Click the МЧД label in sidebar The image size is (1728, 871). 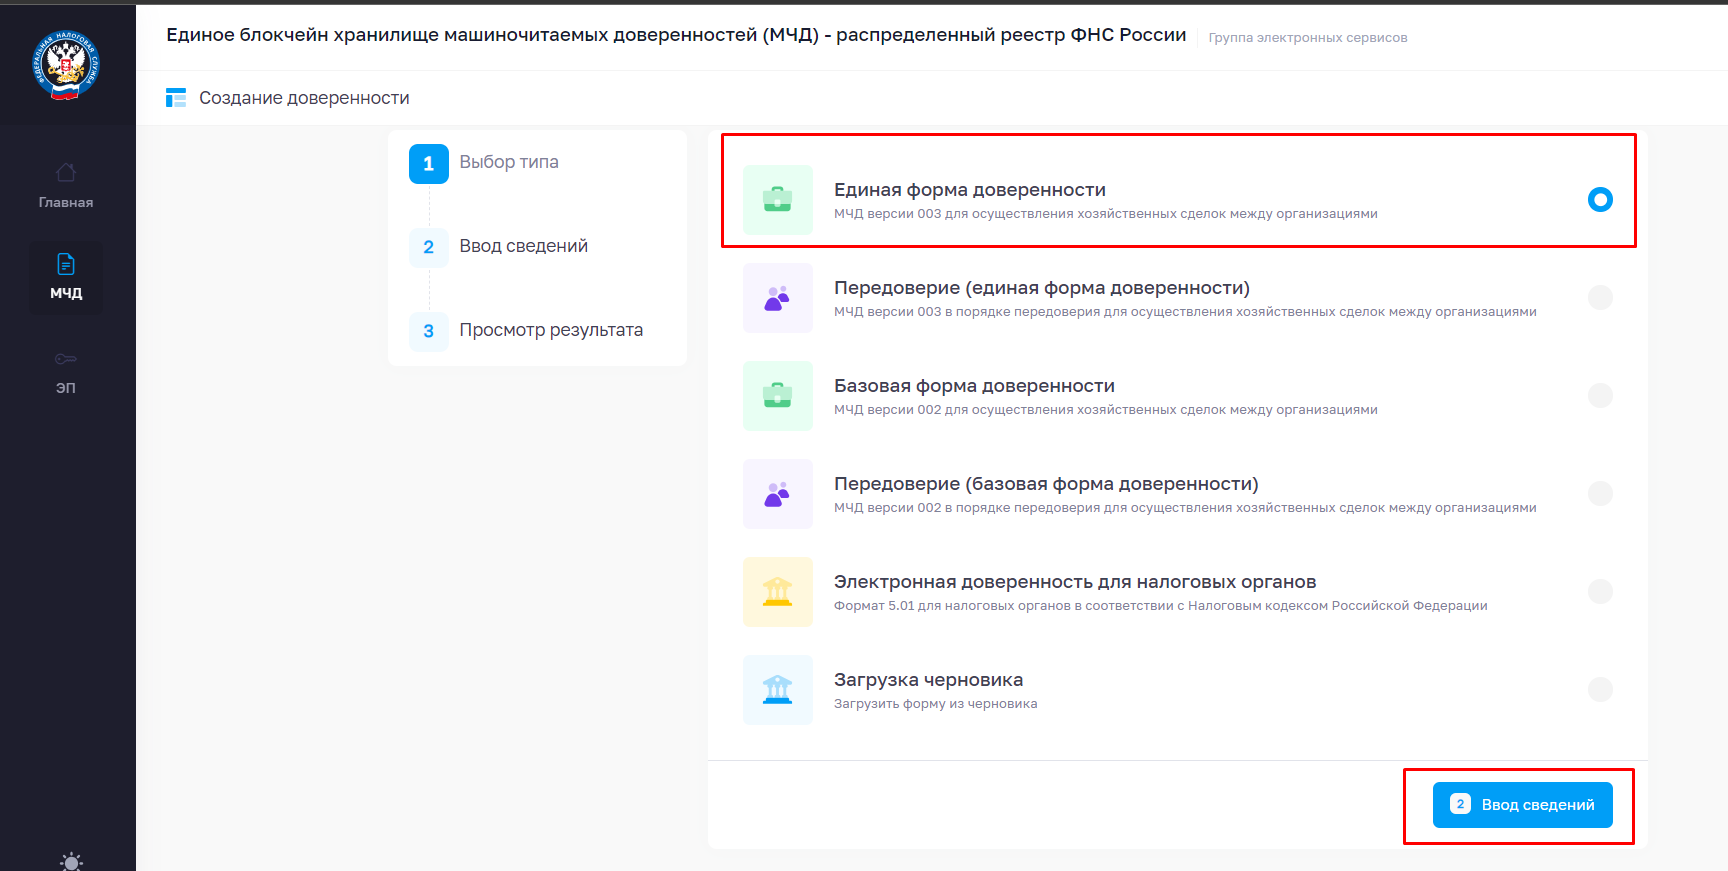tap(66, 293)
